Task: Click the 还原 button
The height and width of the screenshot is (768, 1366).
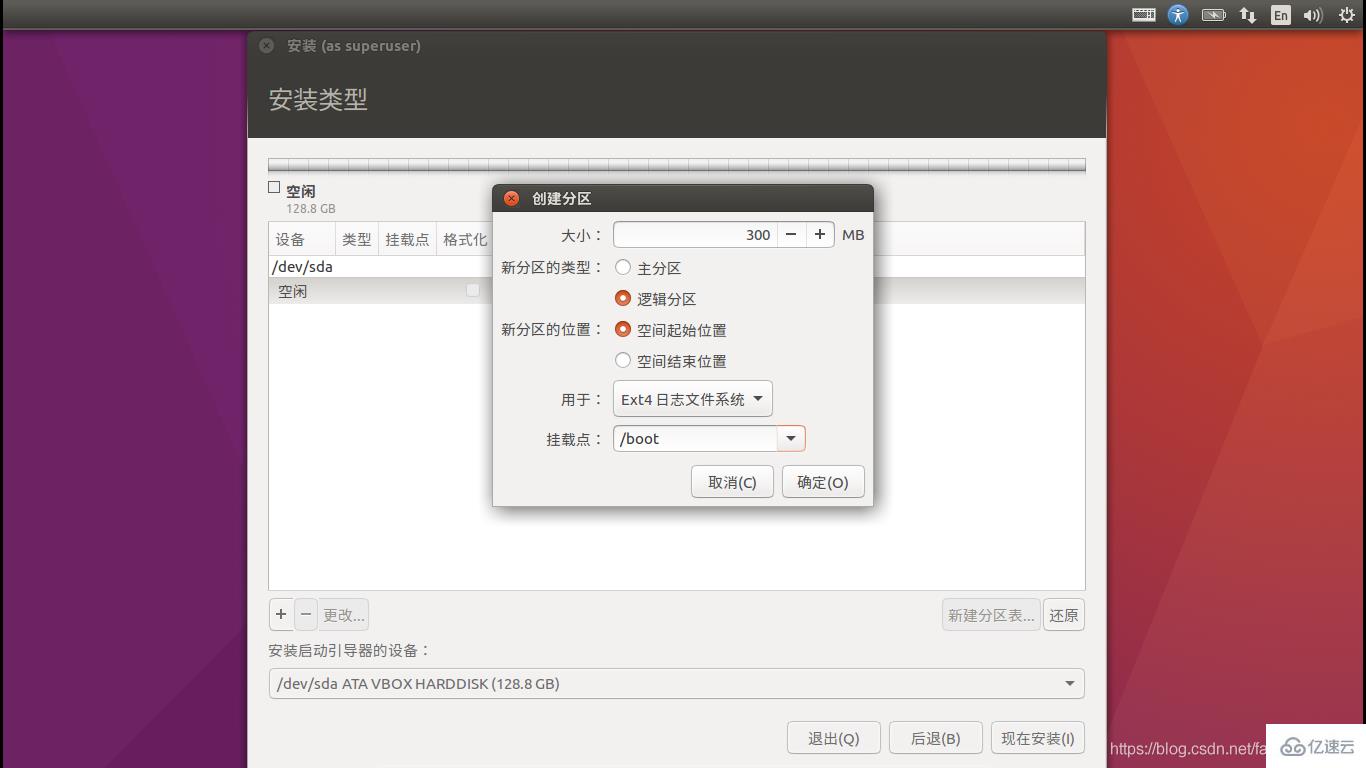Action: [x=1064, y=615]
